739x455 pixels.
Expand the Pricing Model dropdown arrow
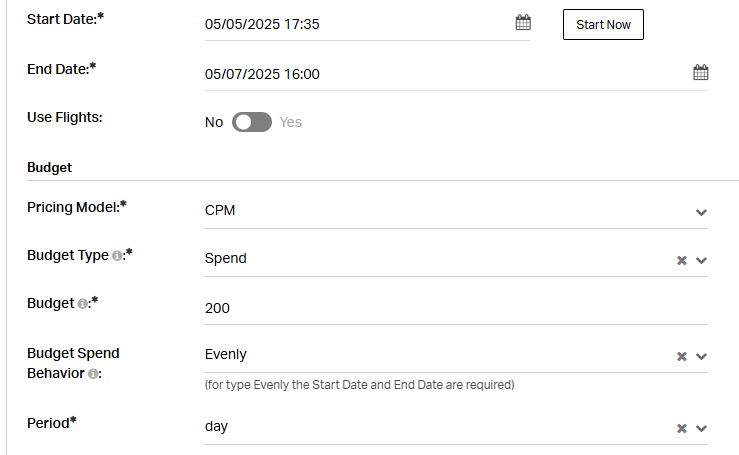point(701,213)
